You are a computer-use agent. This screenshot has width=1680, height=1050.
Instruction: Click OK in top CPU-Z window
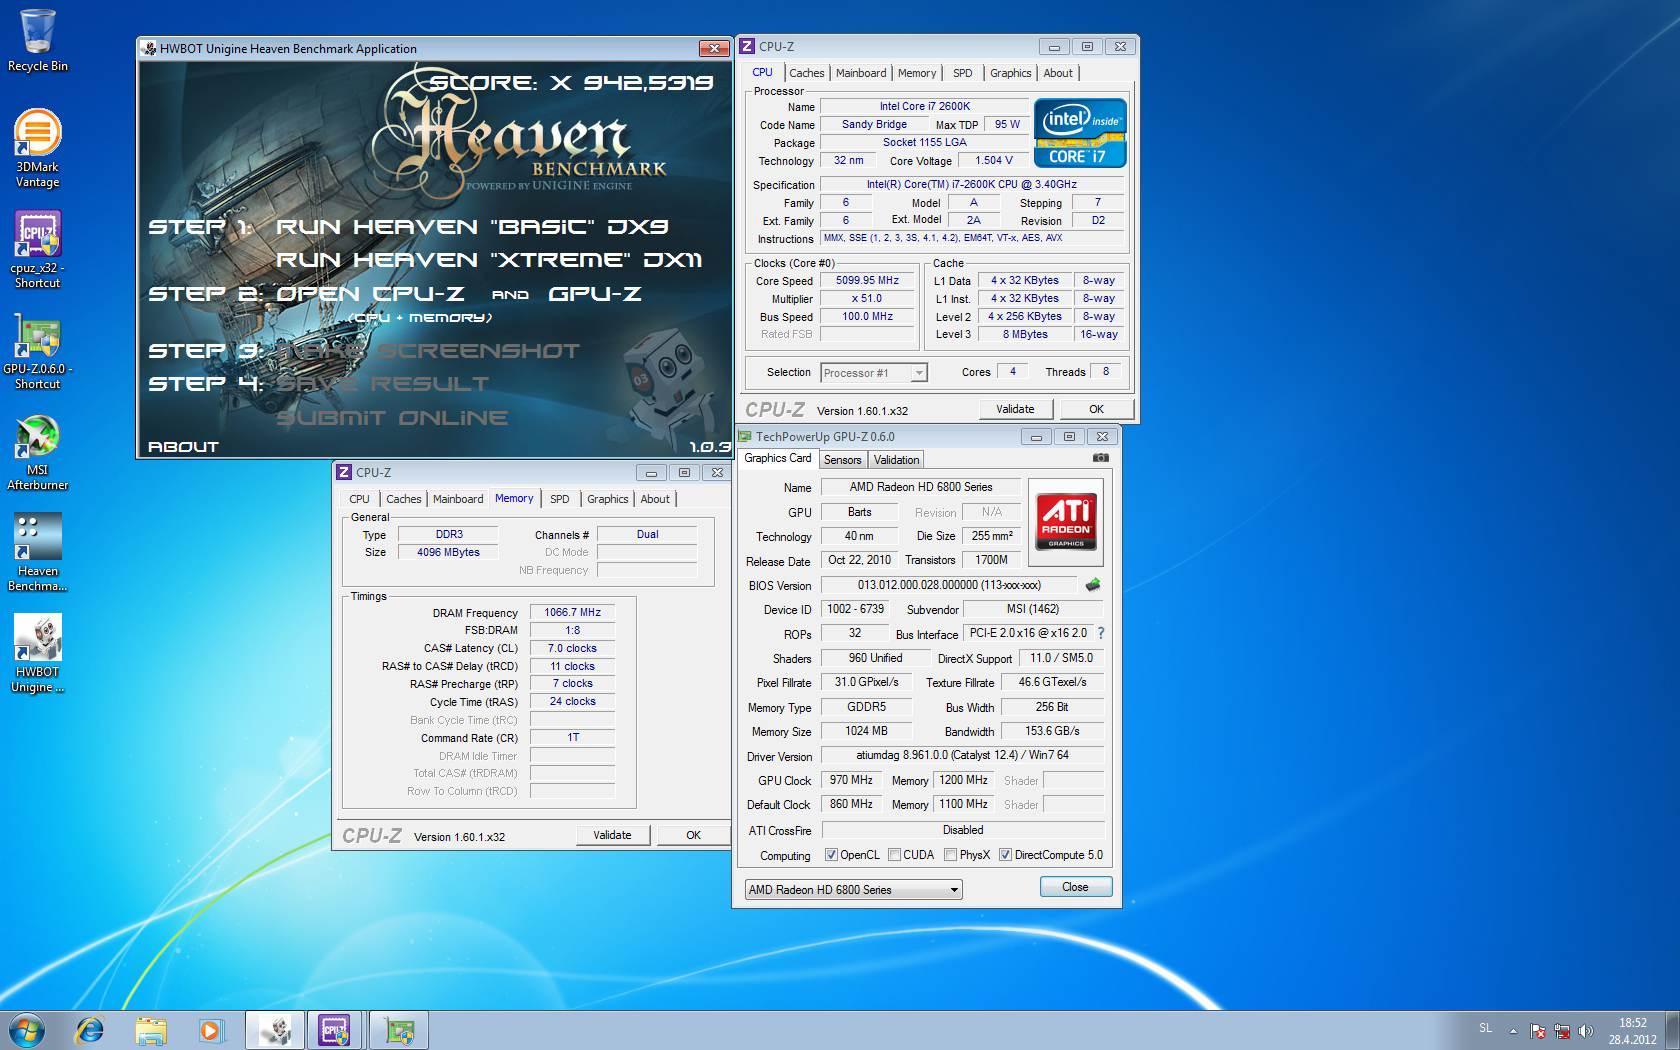pos(1096,409)
